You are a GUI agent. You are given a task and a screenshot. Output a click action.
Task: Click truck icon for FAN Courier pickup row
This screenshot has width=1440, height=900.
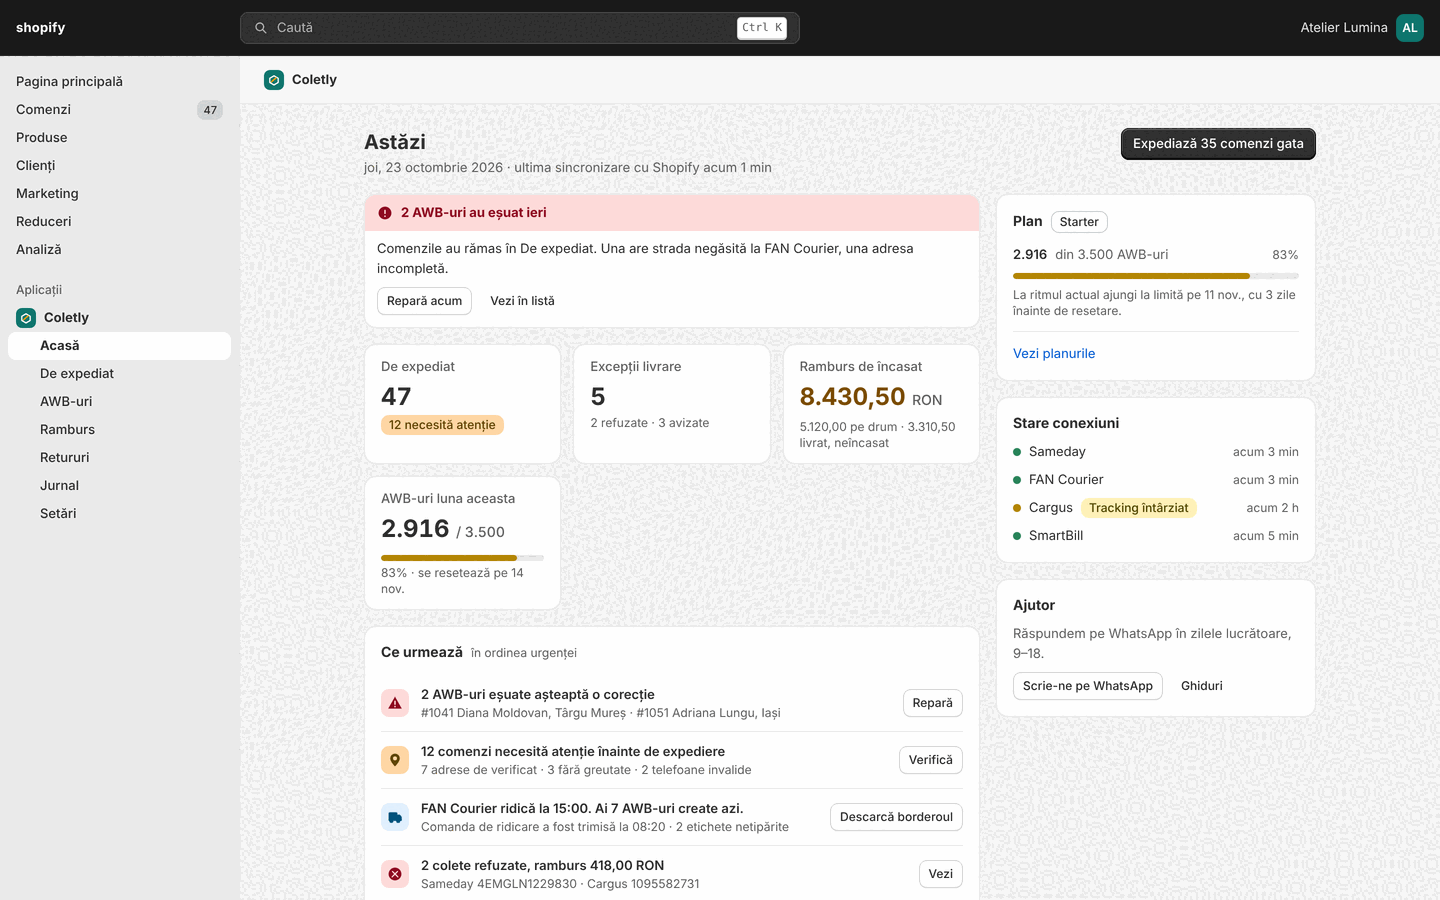pos(395,817)
